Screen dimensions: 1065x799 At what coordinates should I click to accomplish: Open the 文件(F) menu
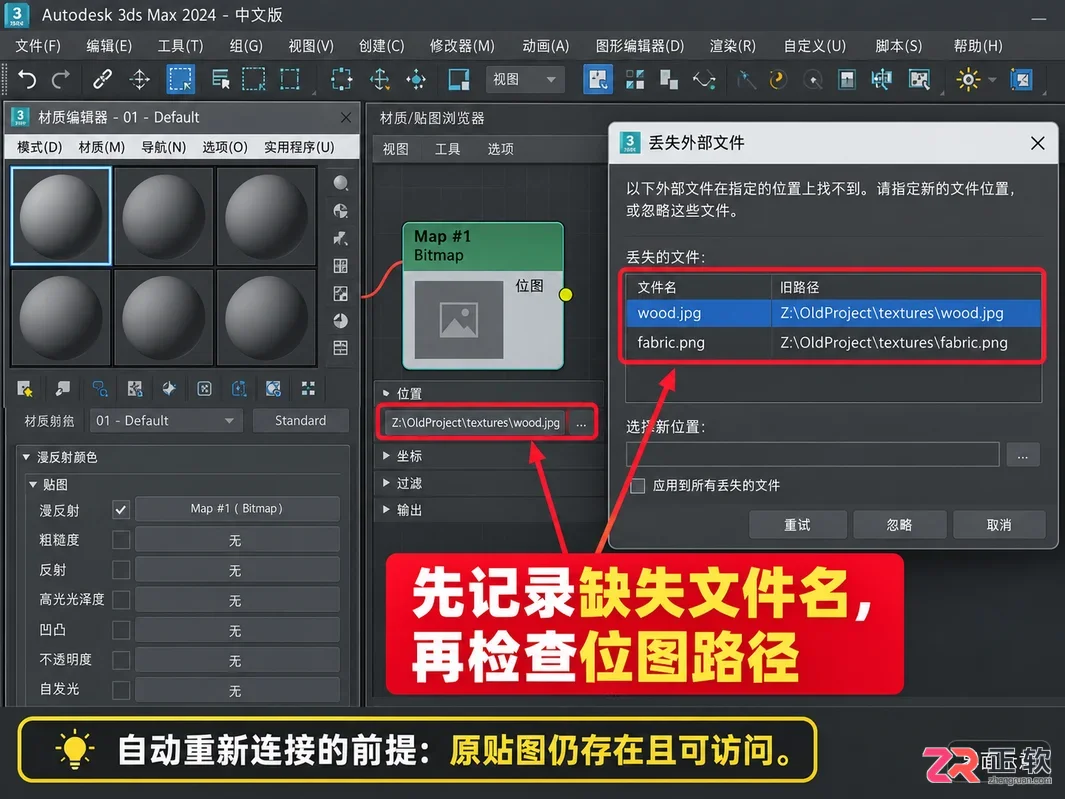(x=38, y=46)
